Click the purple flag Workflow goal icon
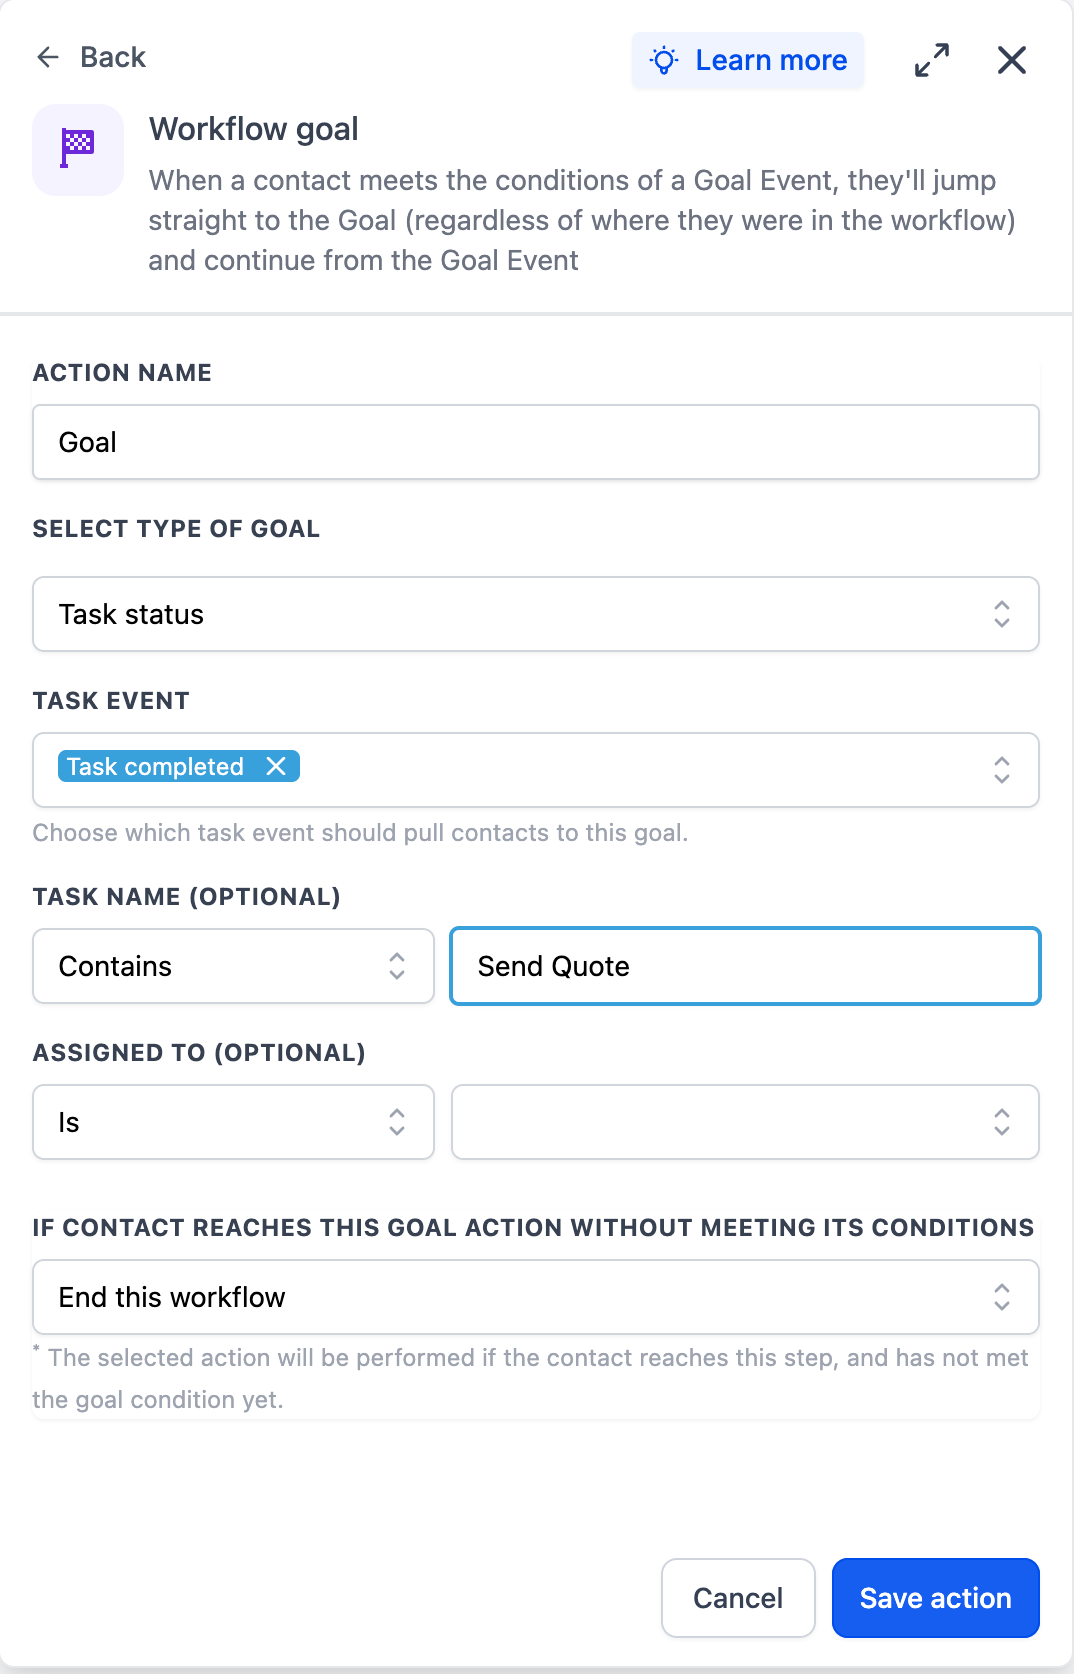The height and width of the screenshot is (1674, 1074). pos(78,150)
